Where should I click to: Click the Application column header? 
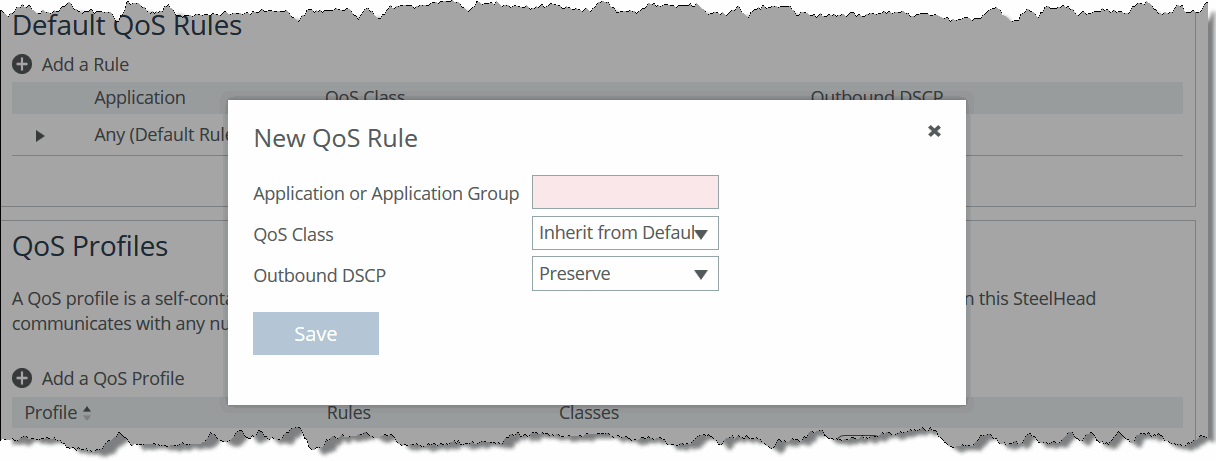point(140,98)
